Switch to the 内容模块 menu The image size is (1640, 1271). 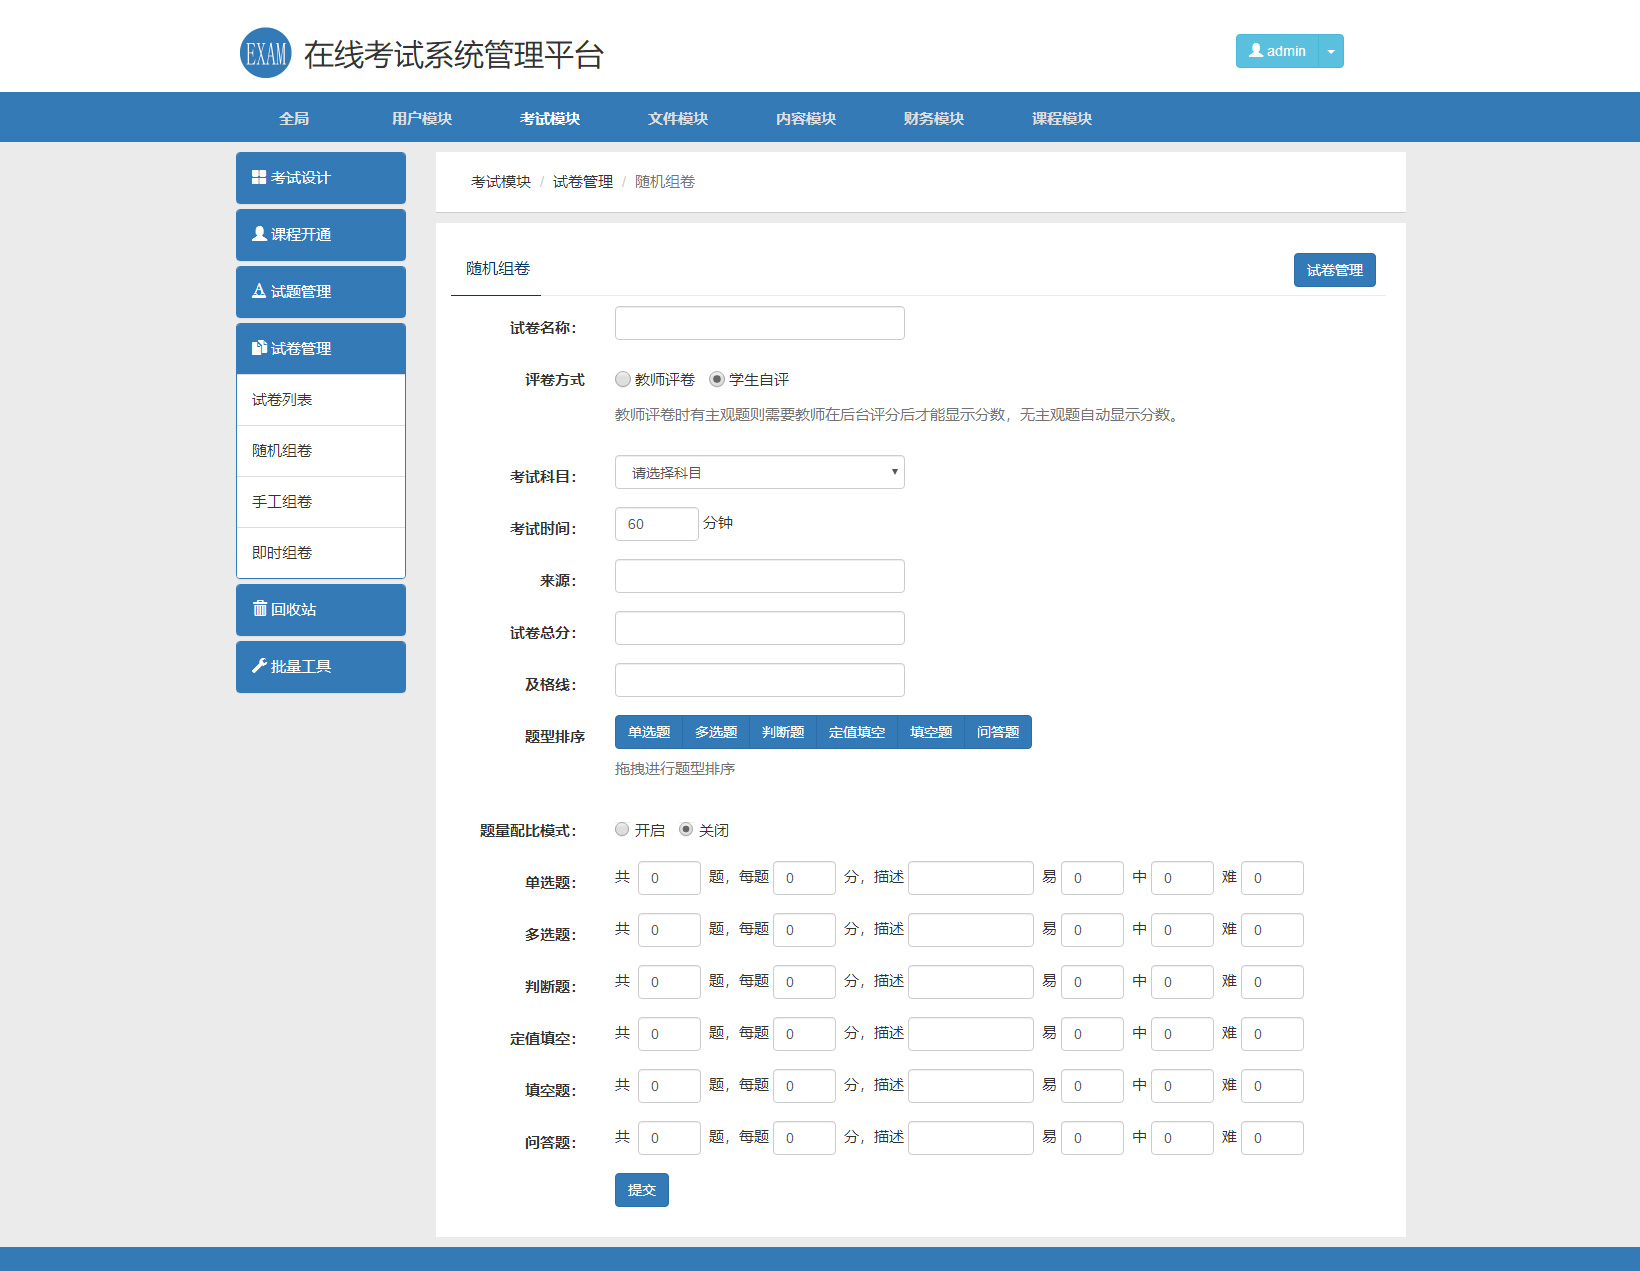tap(805, 117)
